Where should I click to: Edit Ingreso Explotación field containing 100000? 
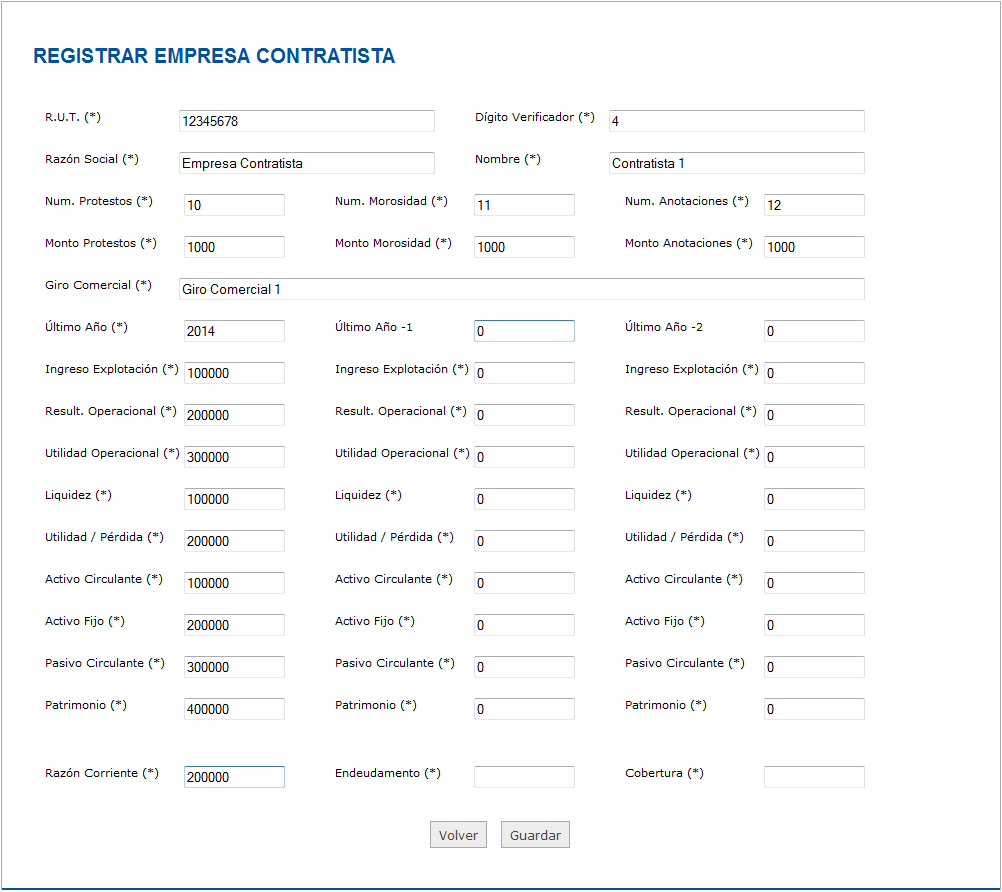(234, 373)
